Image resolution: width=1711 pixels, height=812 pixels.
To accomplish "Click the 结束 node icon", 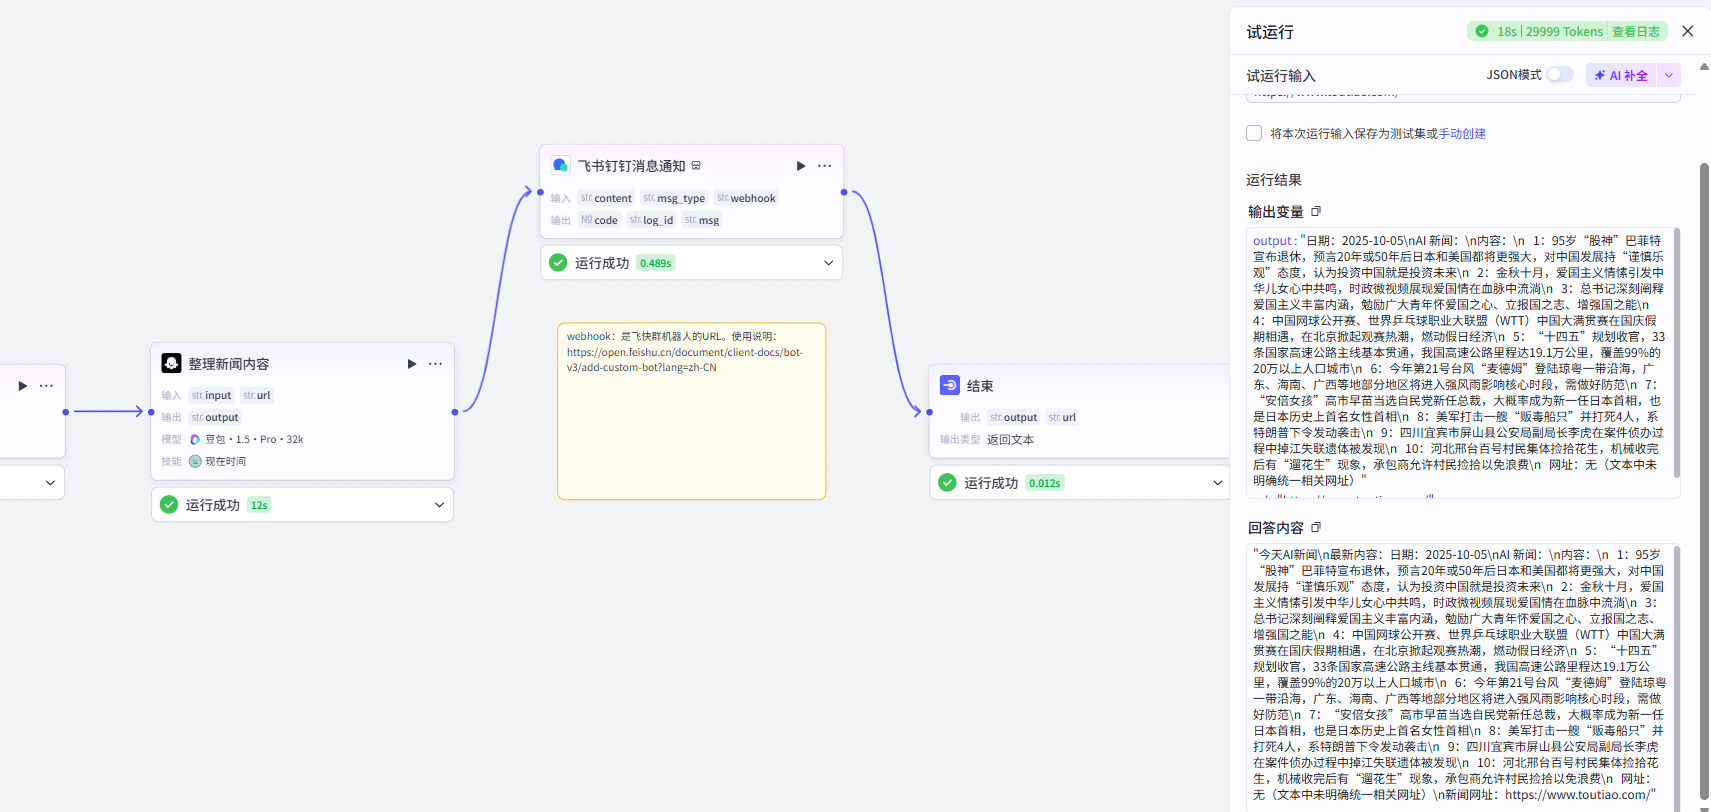I will 950,385.
